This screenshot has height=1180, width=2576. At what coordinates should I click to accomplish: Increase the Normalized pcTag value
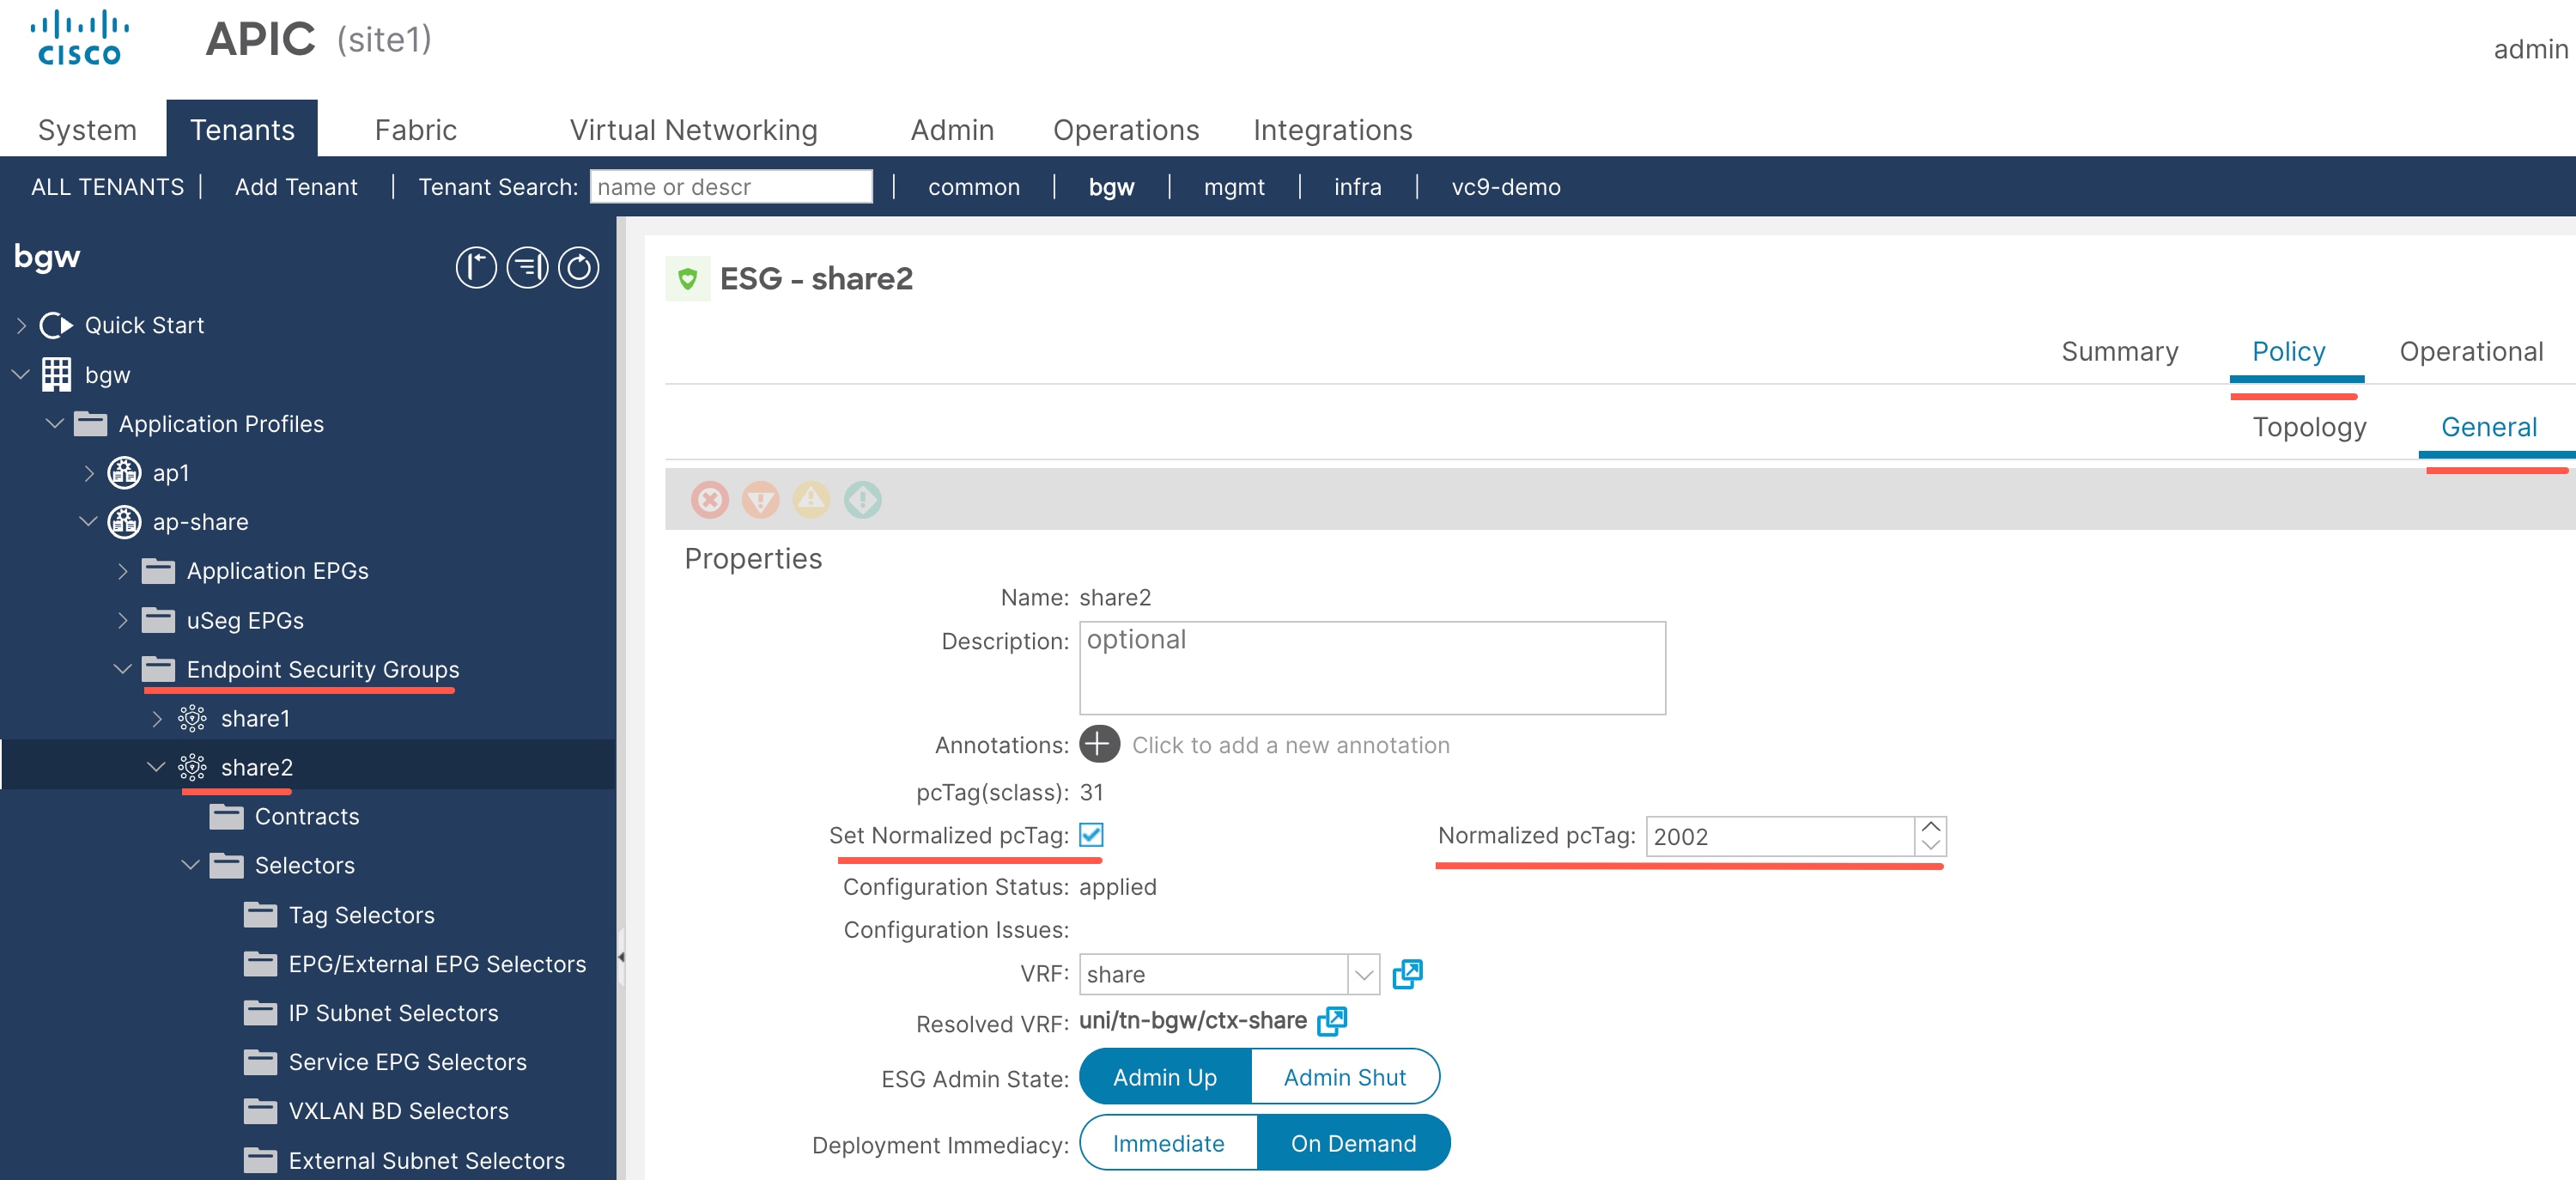[1931, 826]
